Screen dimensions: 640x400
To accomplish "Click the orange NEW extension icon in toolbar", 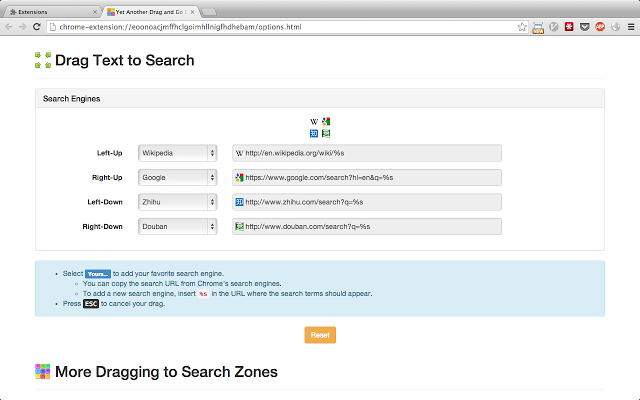I will click(x=538, y=27).
